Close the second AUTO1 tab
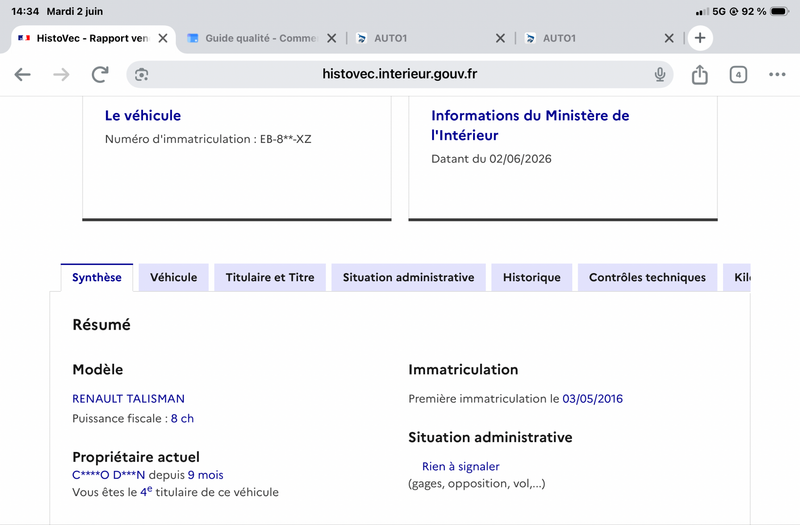 point(669,38)
